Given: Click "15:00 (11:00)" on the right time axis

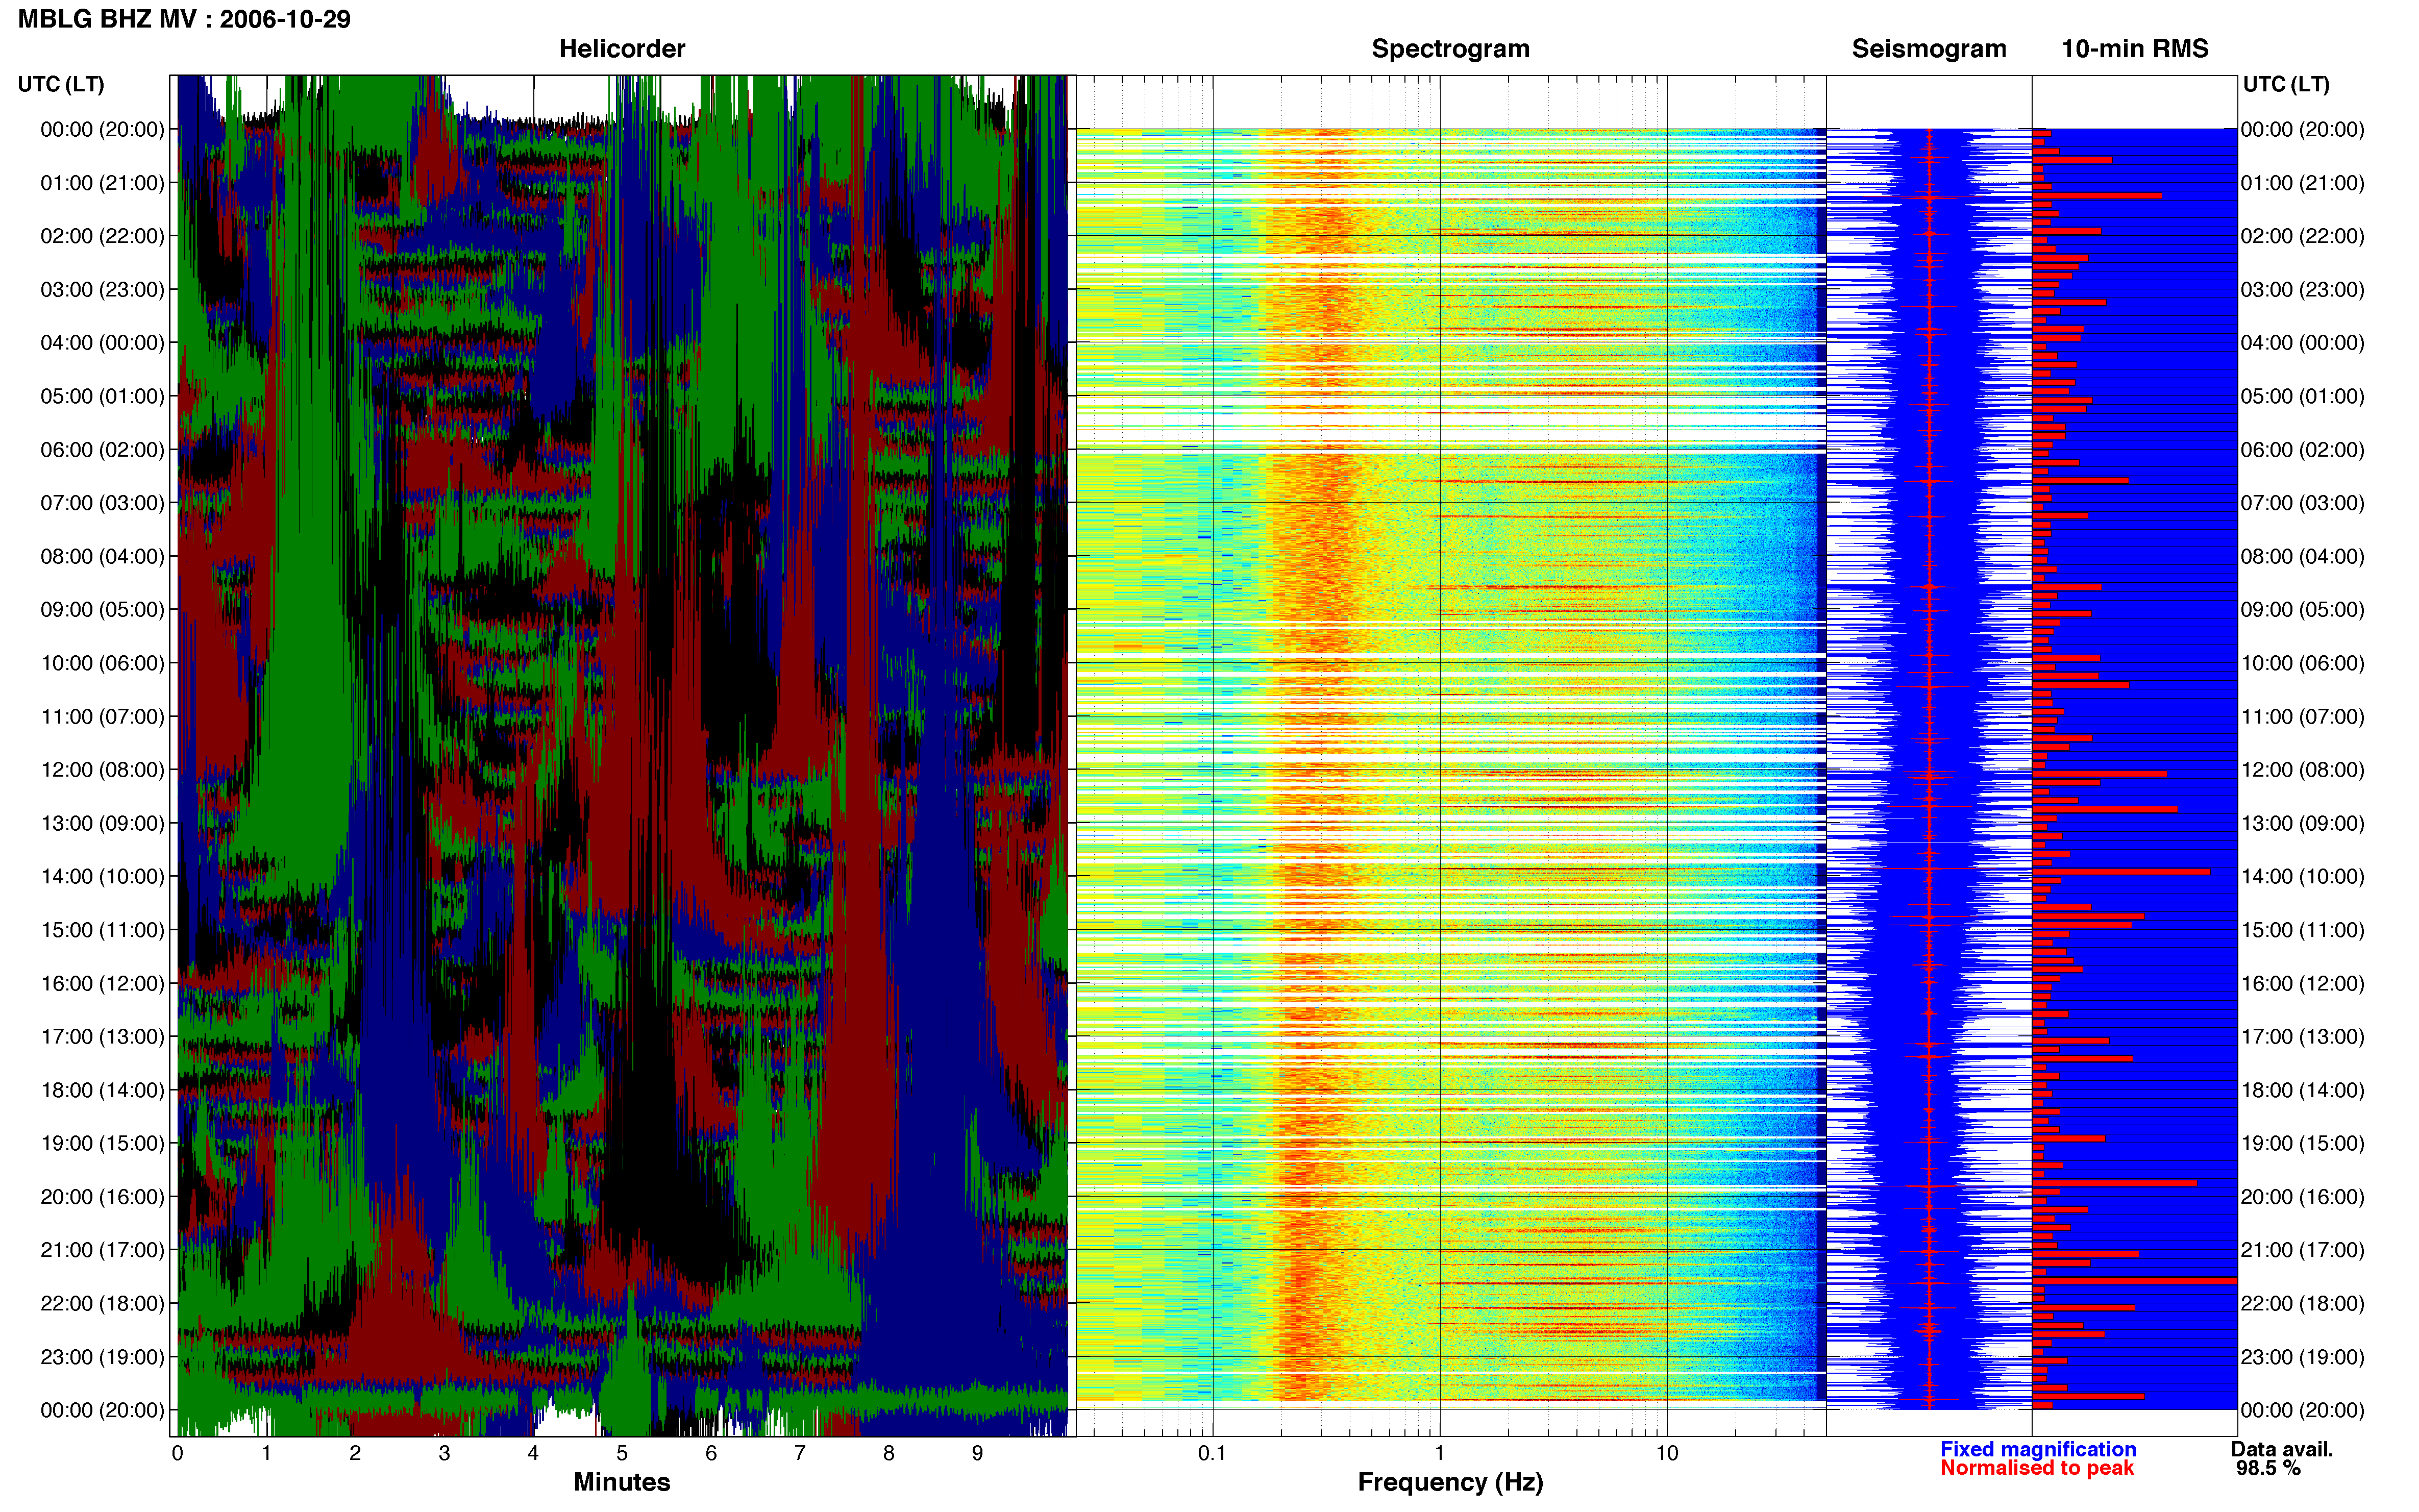Looking at the screenshot, I should coord(2303,930).
